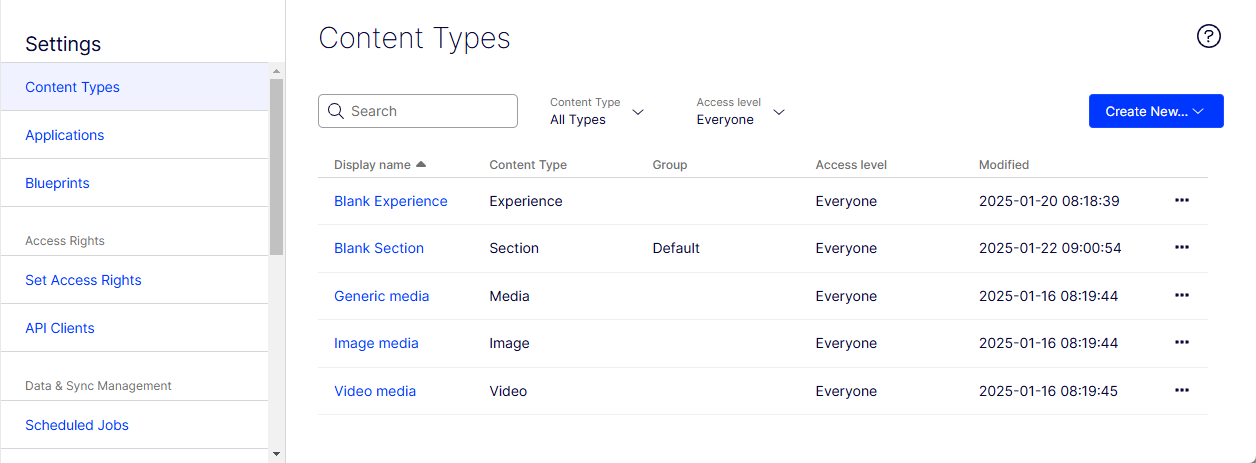Viewport: 1256px width, 463px height.
Task: Open Set Access Rights settings
Action: [x=83, y=280]
